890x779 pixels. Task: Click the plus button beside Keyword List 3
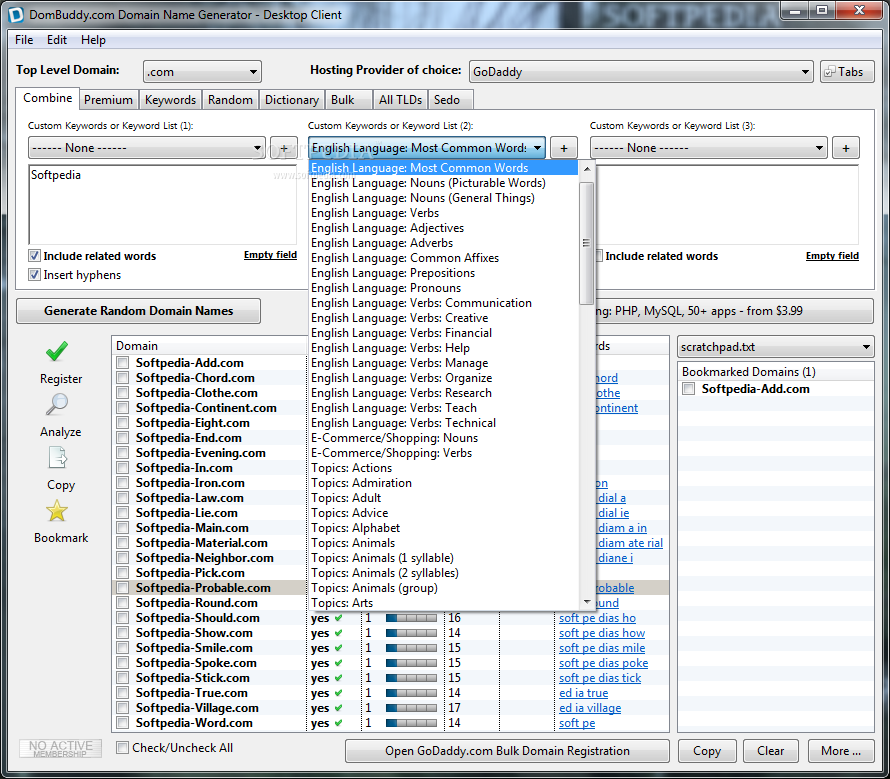coord(846,148)
